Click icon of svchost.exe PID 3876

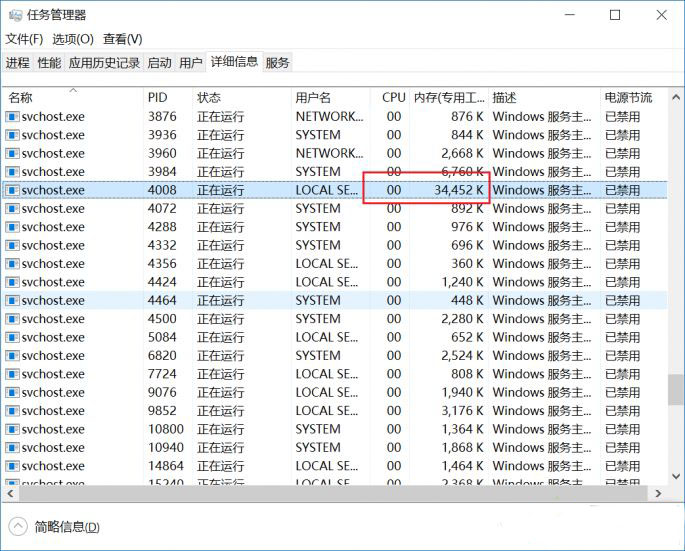[x=12, y=117]
